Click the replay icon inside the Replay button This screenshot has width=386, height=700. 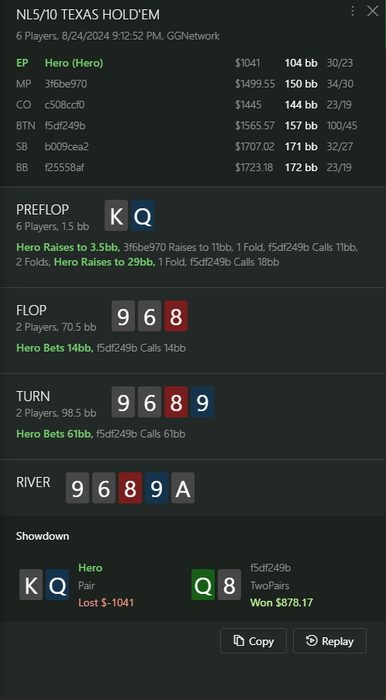click(x=311, y=641)
